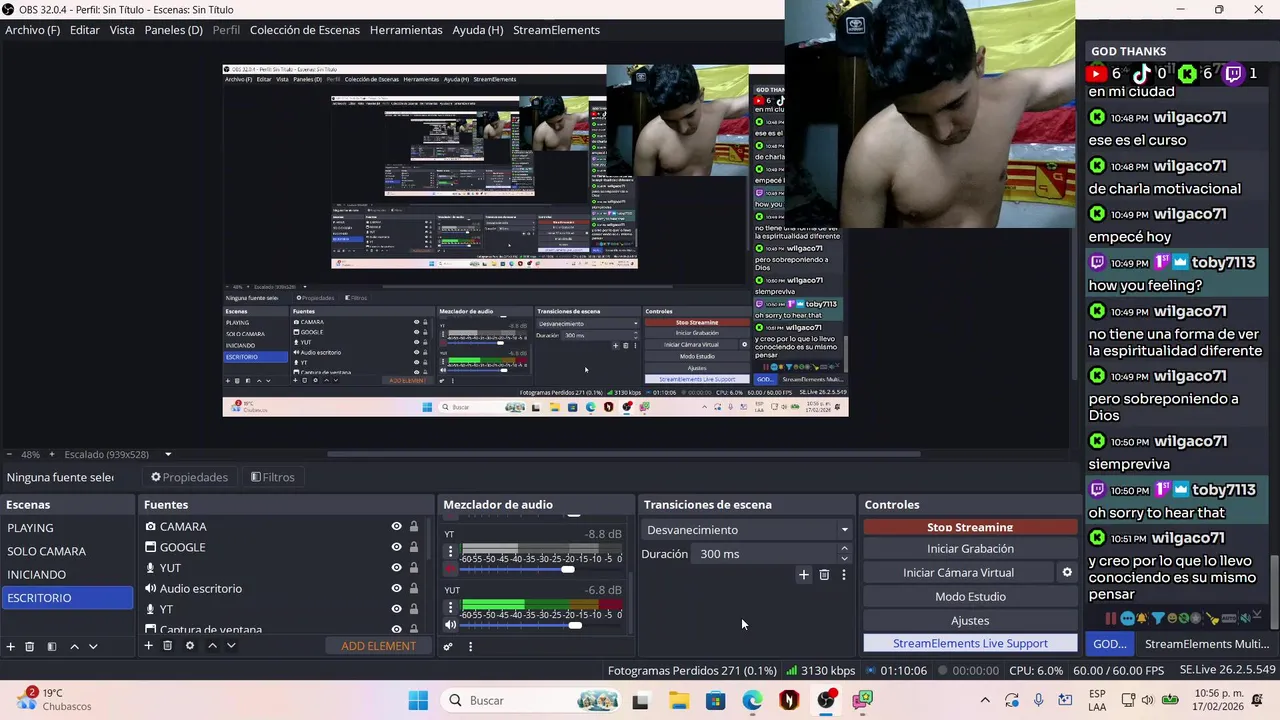Add a new source in Fuentes
Screen dimensions: 1280x720
point(148,646)
